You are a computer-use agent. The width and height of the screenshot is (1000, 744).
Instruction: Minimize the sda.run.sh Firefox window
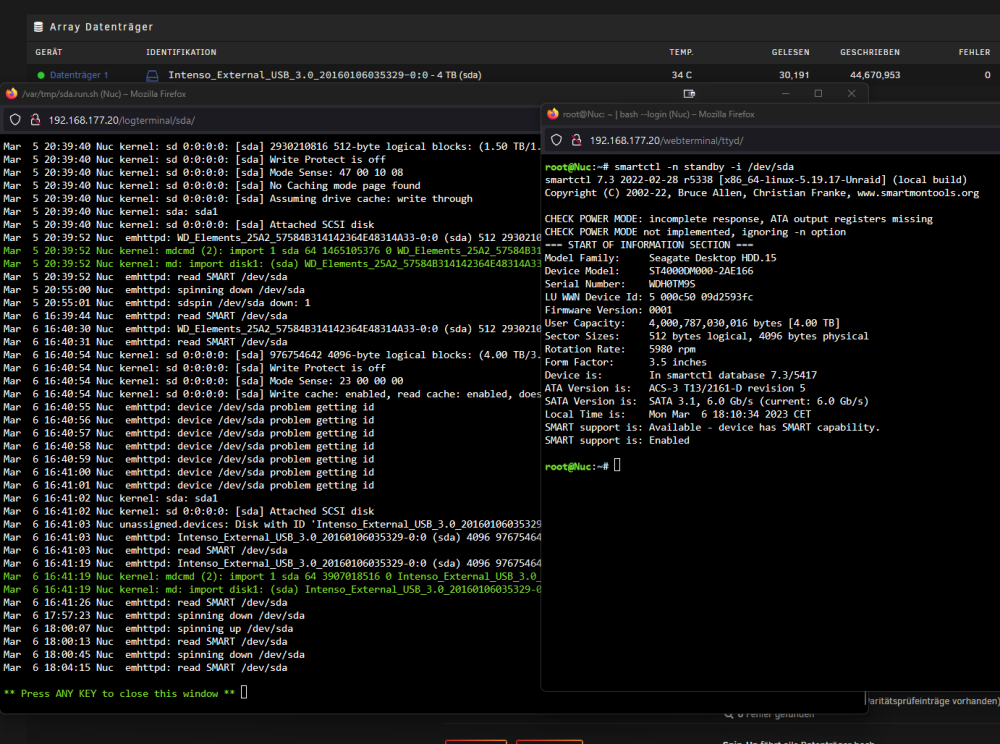click(786, 94)
